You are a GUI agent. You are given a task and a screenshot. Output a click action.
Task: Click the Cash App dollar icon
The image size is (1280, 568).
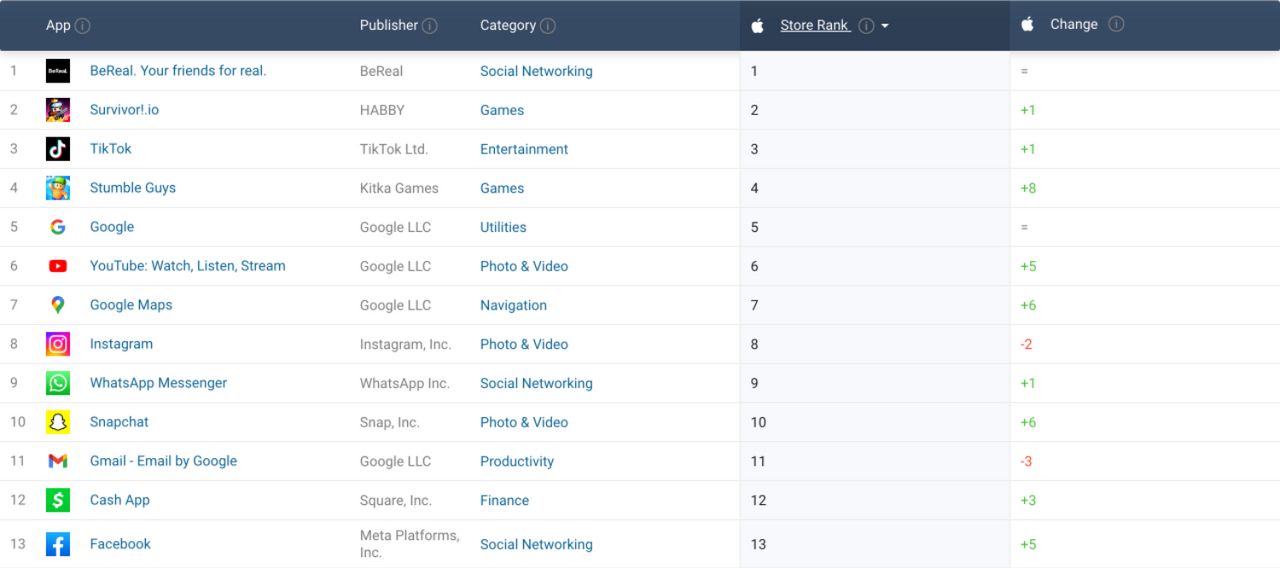tap(58, 500)
